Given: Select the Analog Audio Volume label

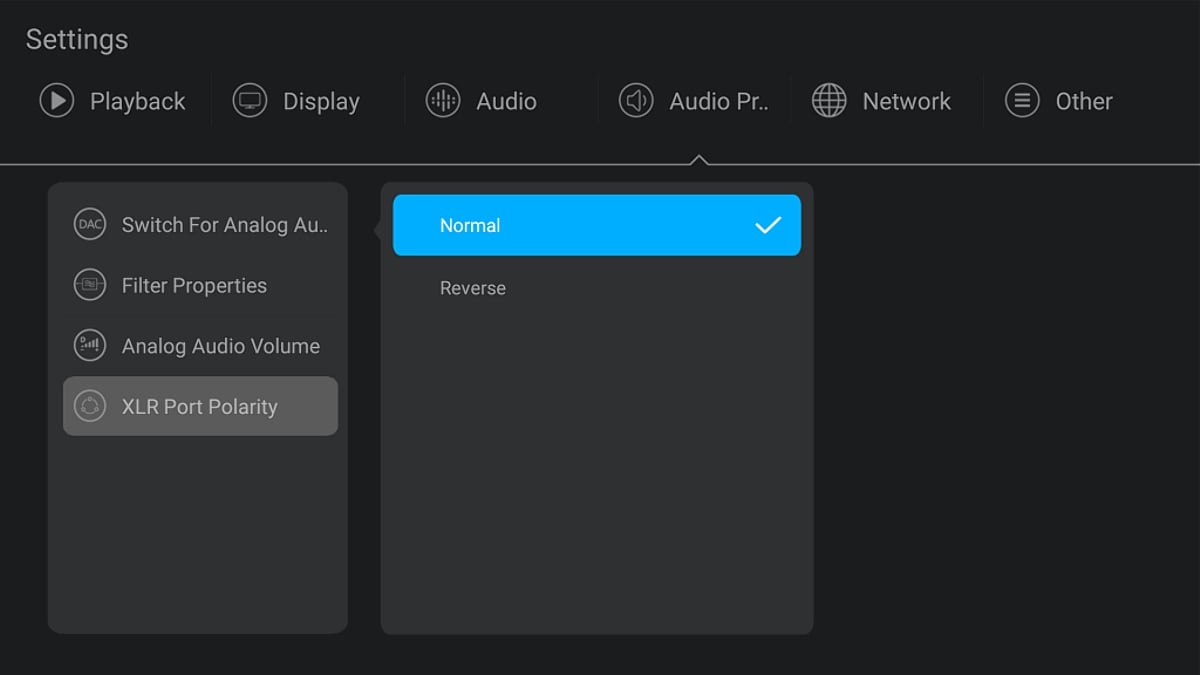Looking at the screenshot, I should coord(221,346).
